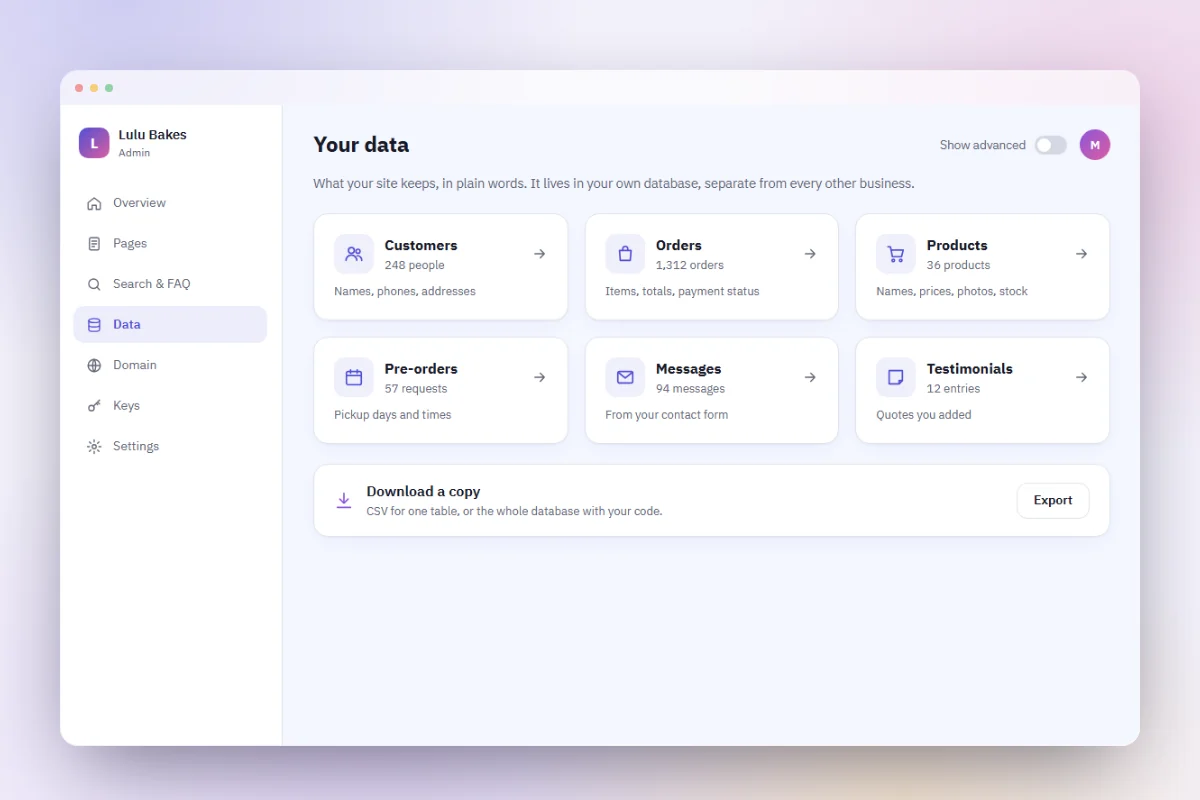This screenshot has height=800, width=1200.
Task: Open the M user avatar
Action: [1095, 145]
